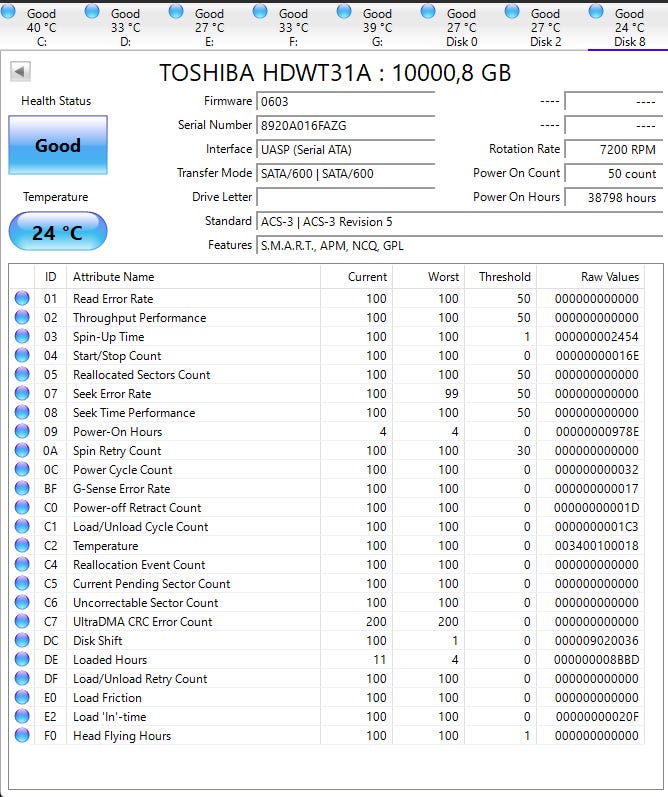Click the Firmware field 0603
Screen dimensions: 668x797
[x=346, y=101]
